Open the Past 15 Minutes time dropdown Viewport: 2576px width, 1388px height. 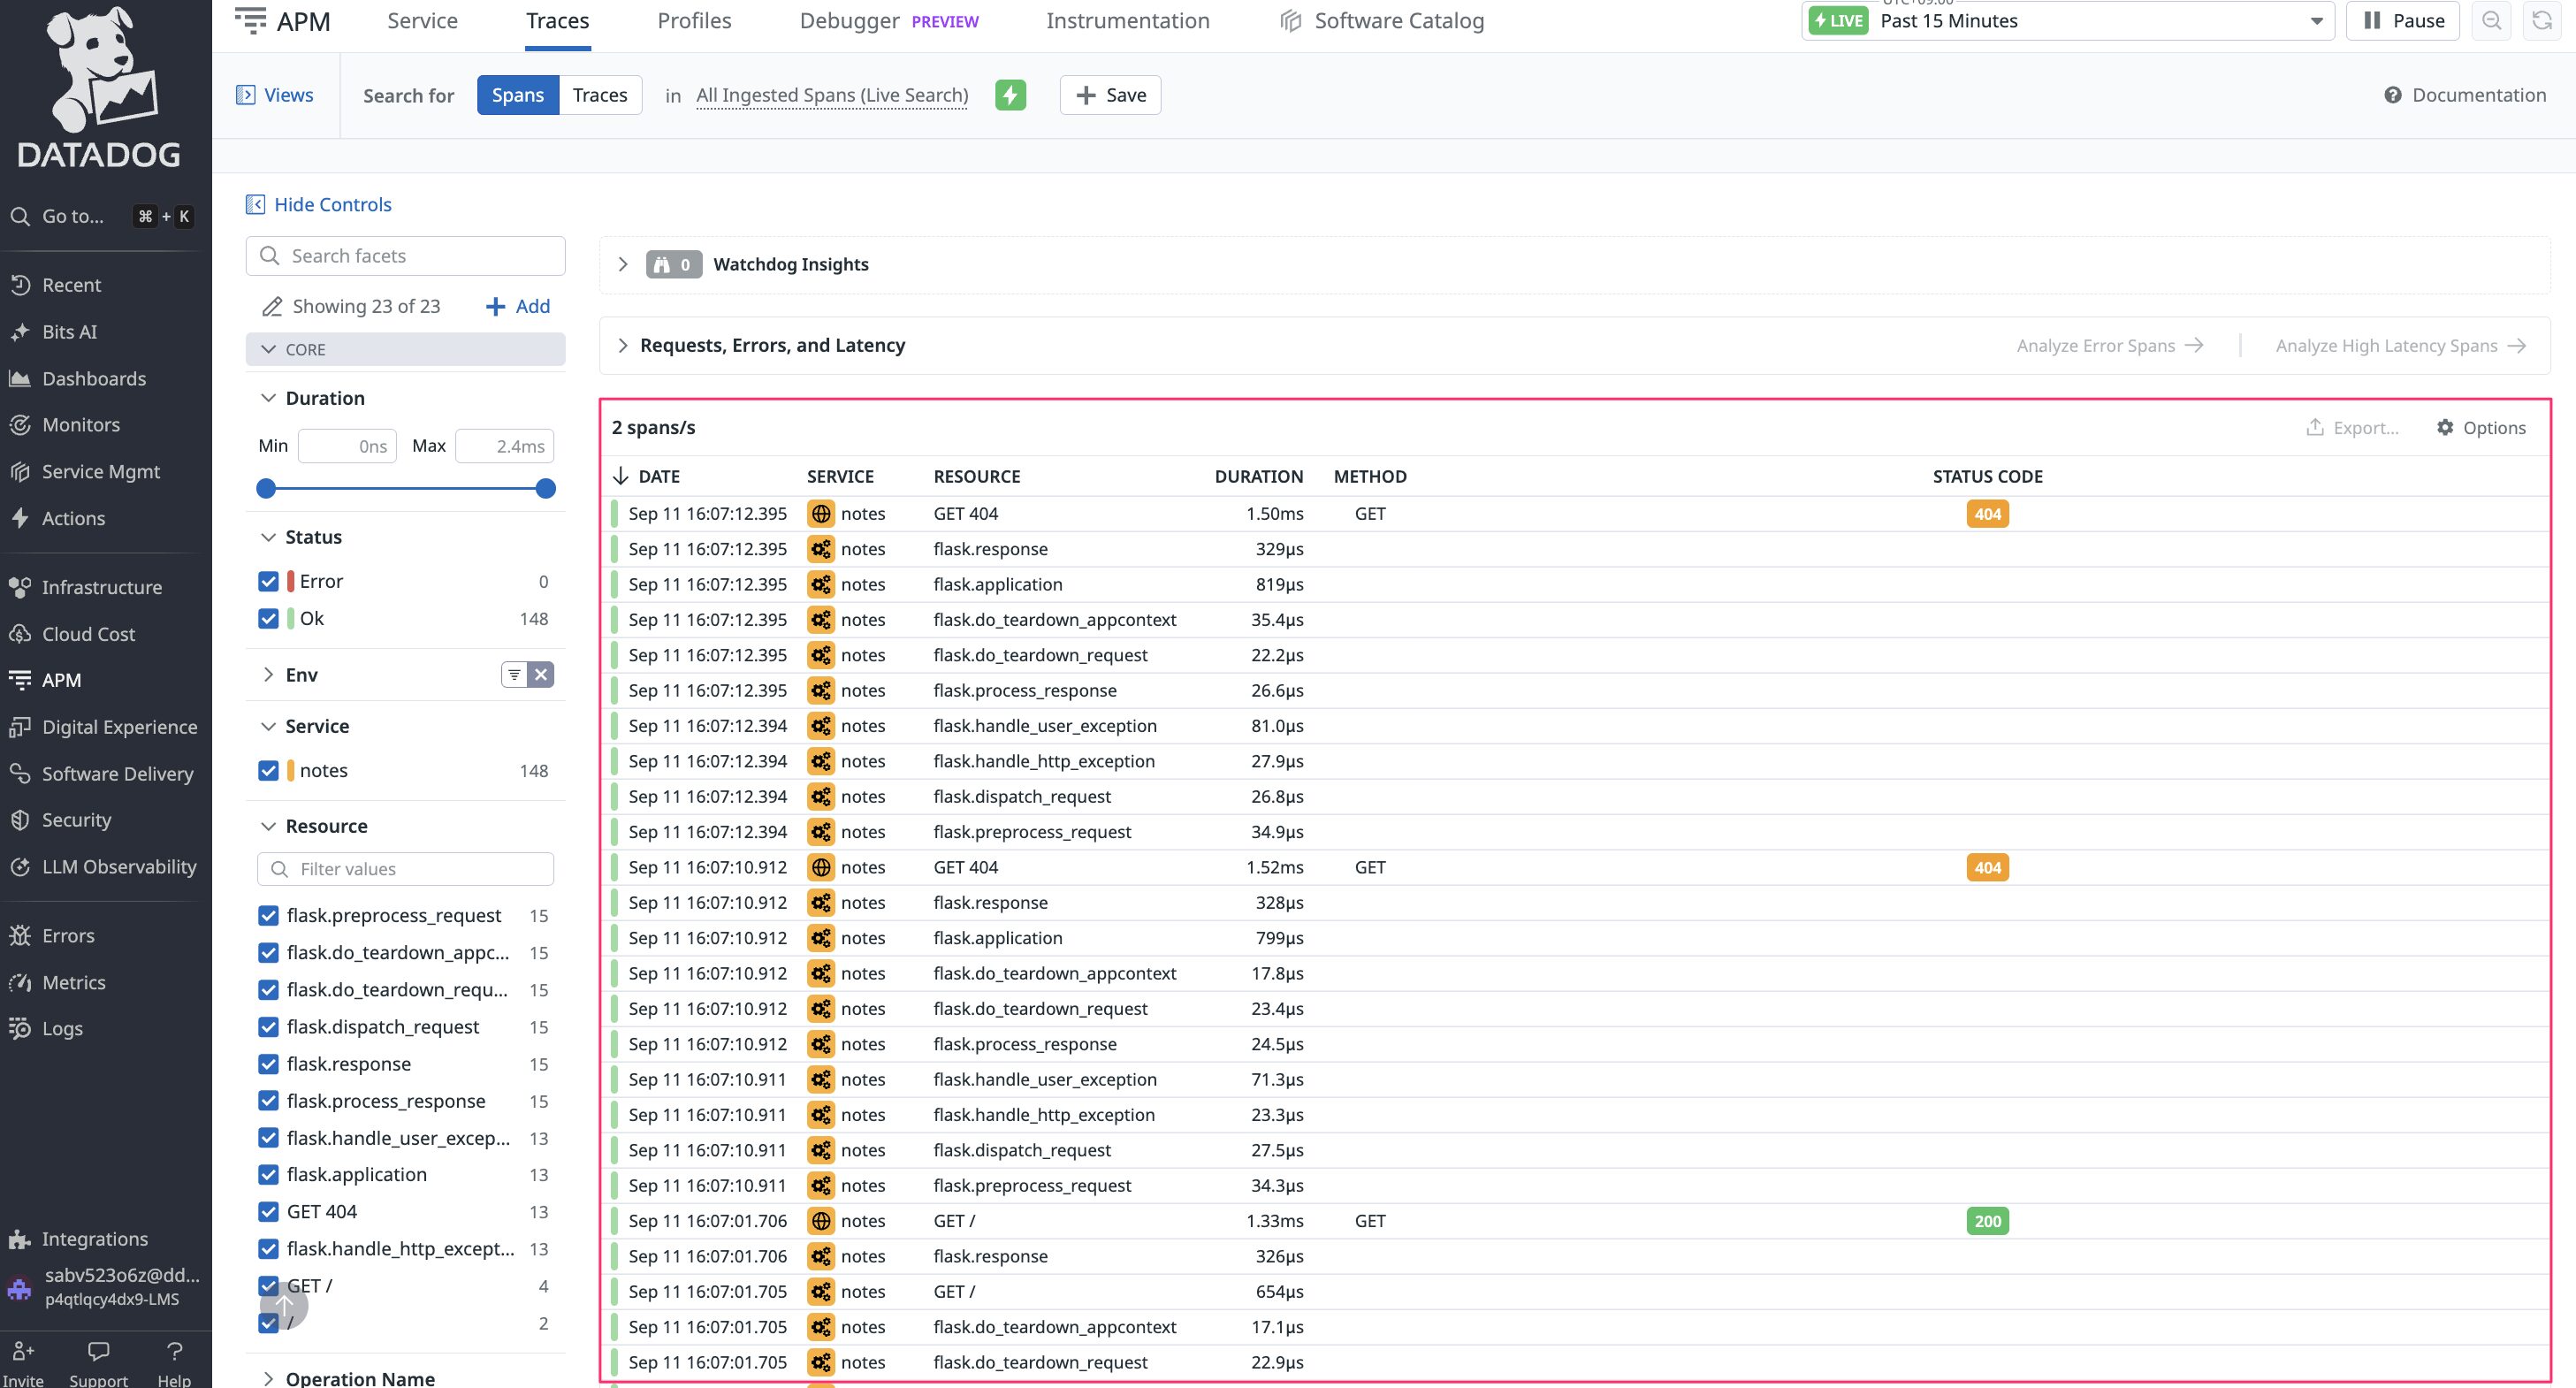[2067, 21]
